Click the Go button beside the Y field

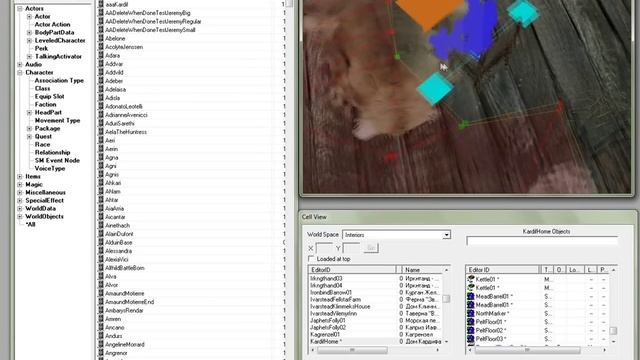371,248
